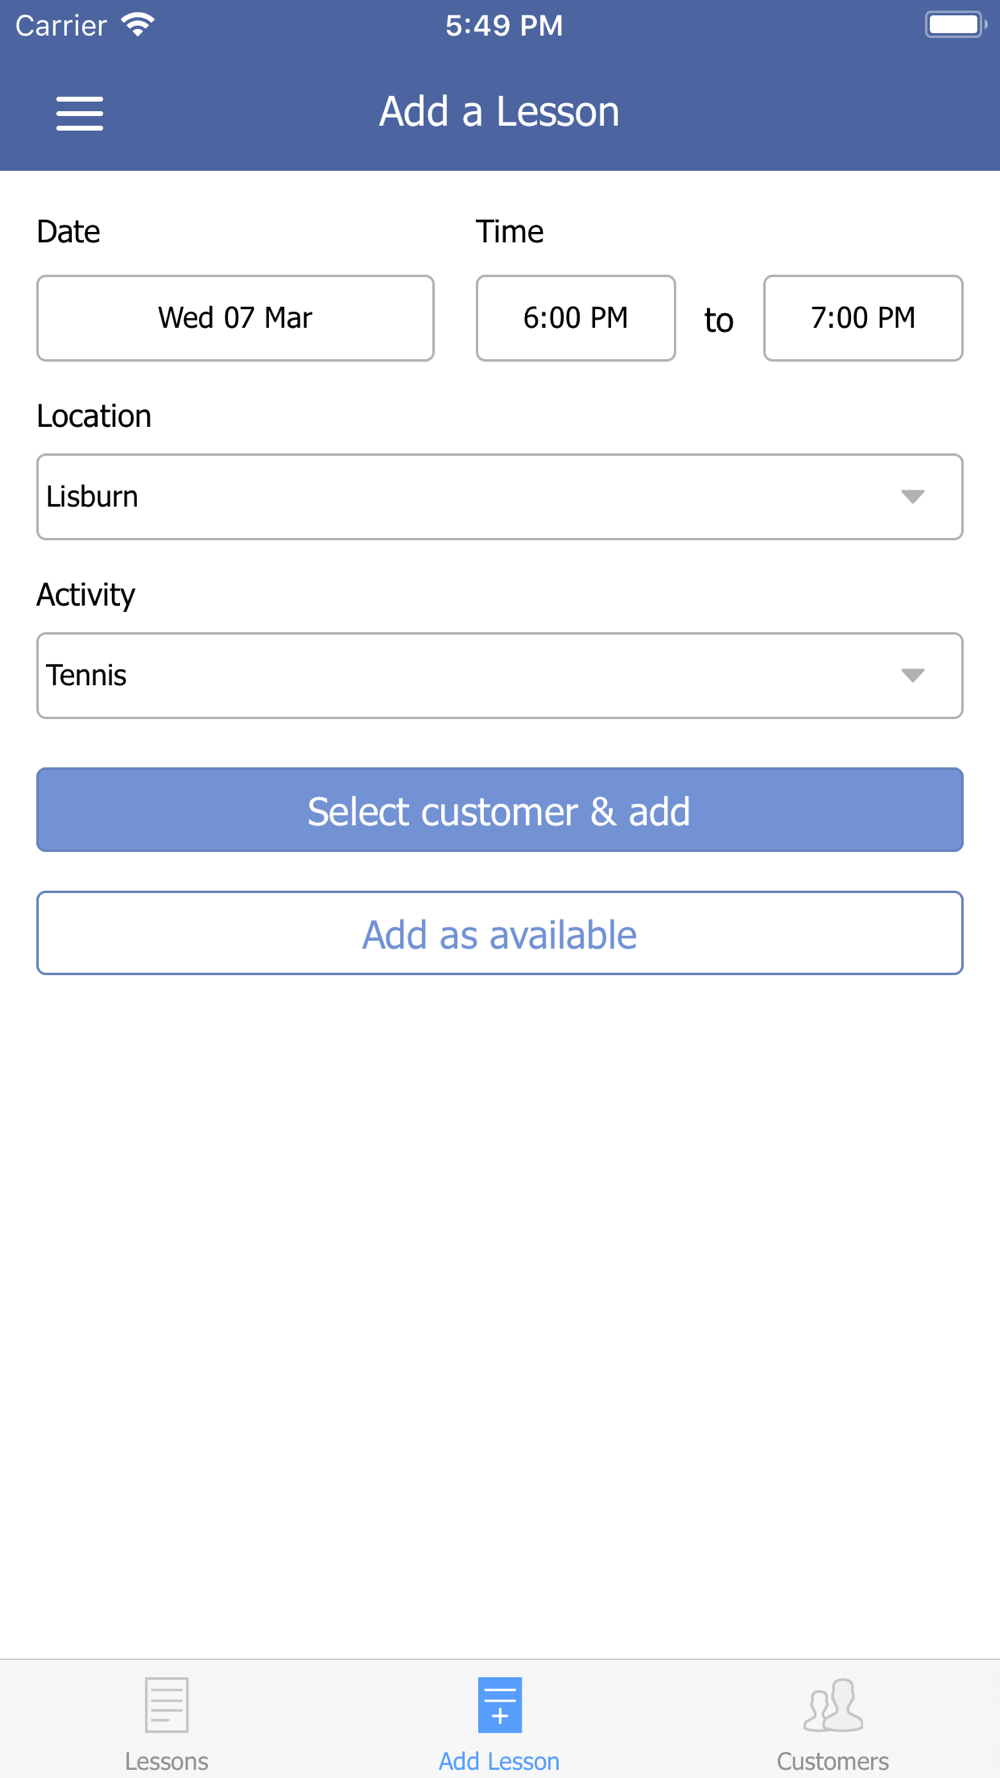1000x1778 pixels.
Task: Edit the 6:00 PM start time
Action: tap(575, 318)
